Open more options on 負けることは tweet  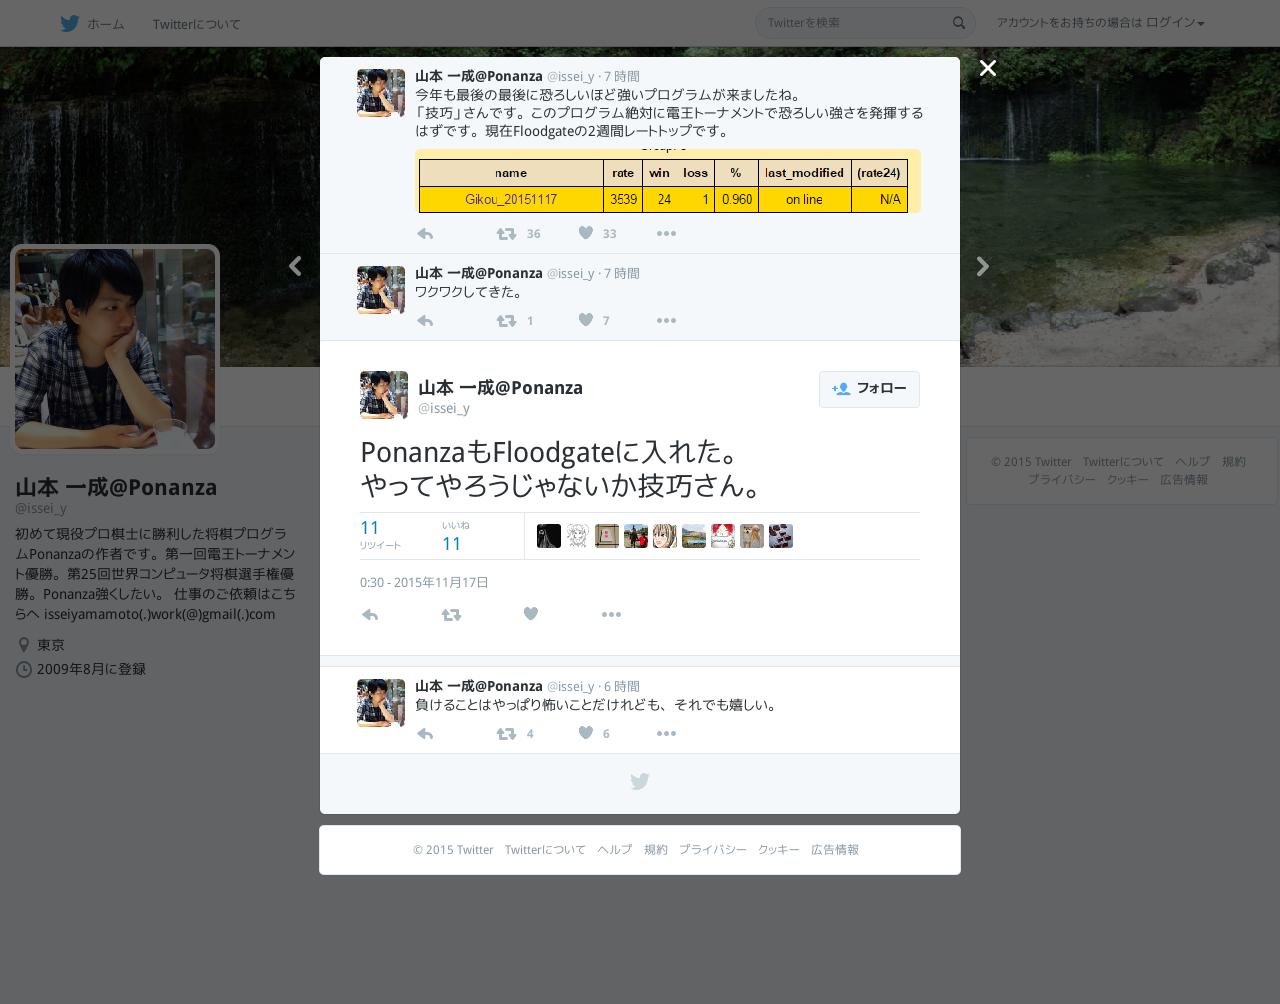click(666, 734)
